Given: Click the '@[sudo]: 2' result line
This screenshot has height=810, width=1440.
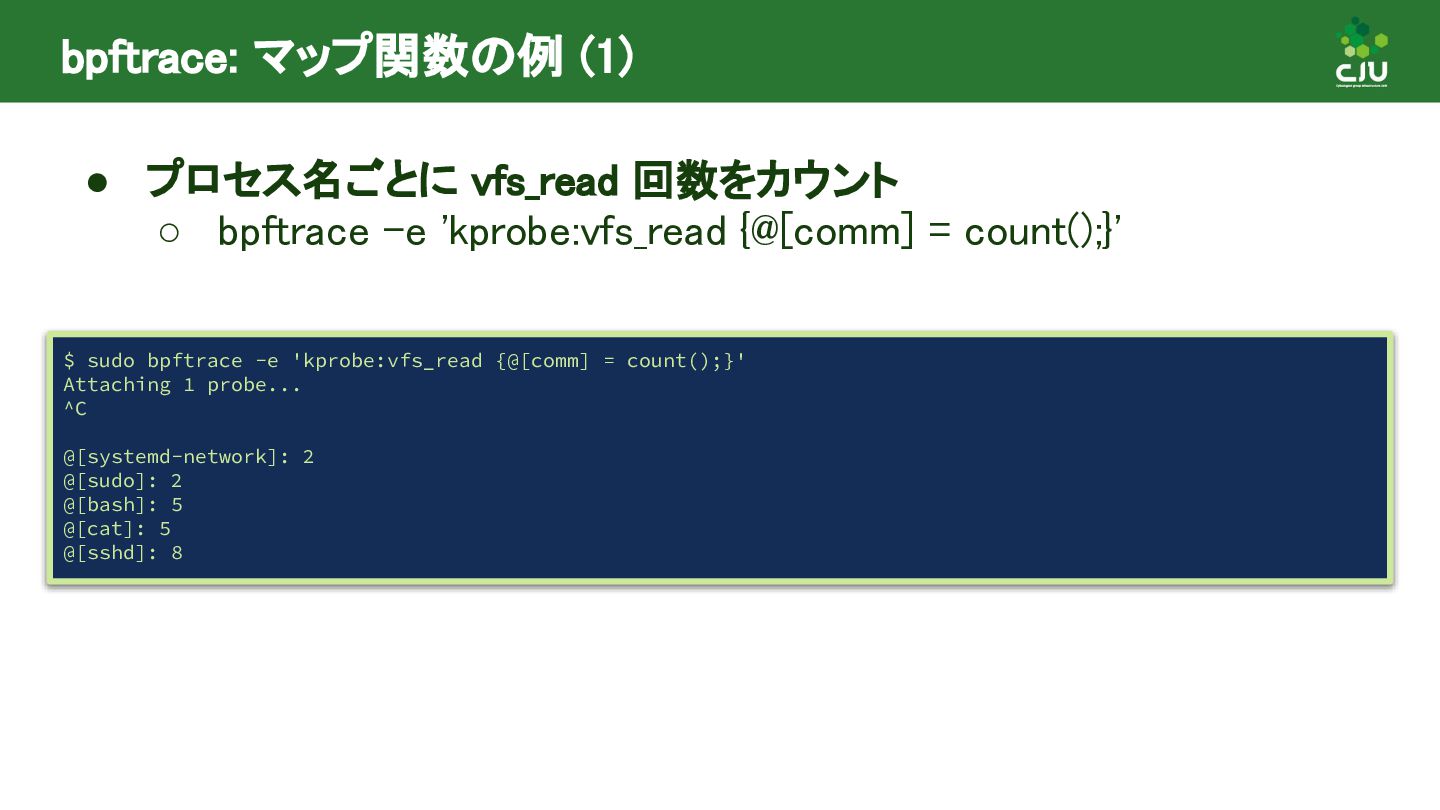Looking at the screenshot, I should click(x=123, y=481).
